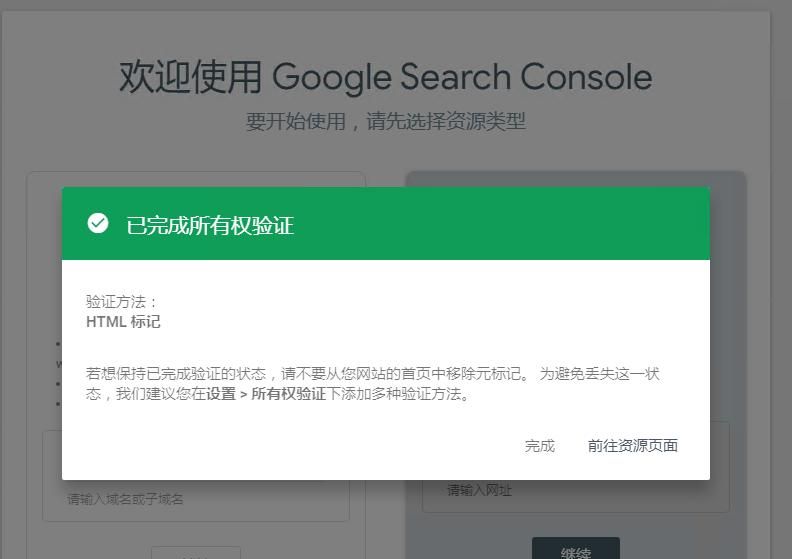
Task: Click the 要开始使用，请先选择资源类型 subtitle
Action: click(386, 122)
